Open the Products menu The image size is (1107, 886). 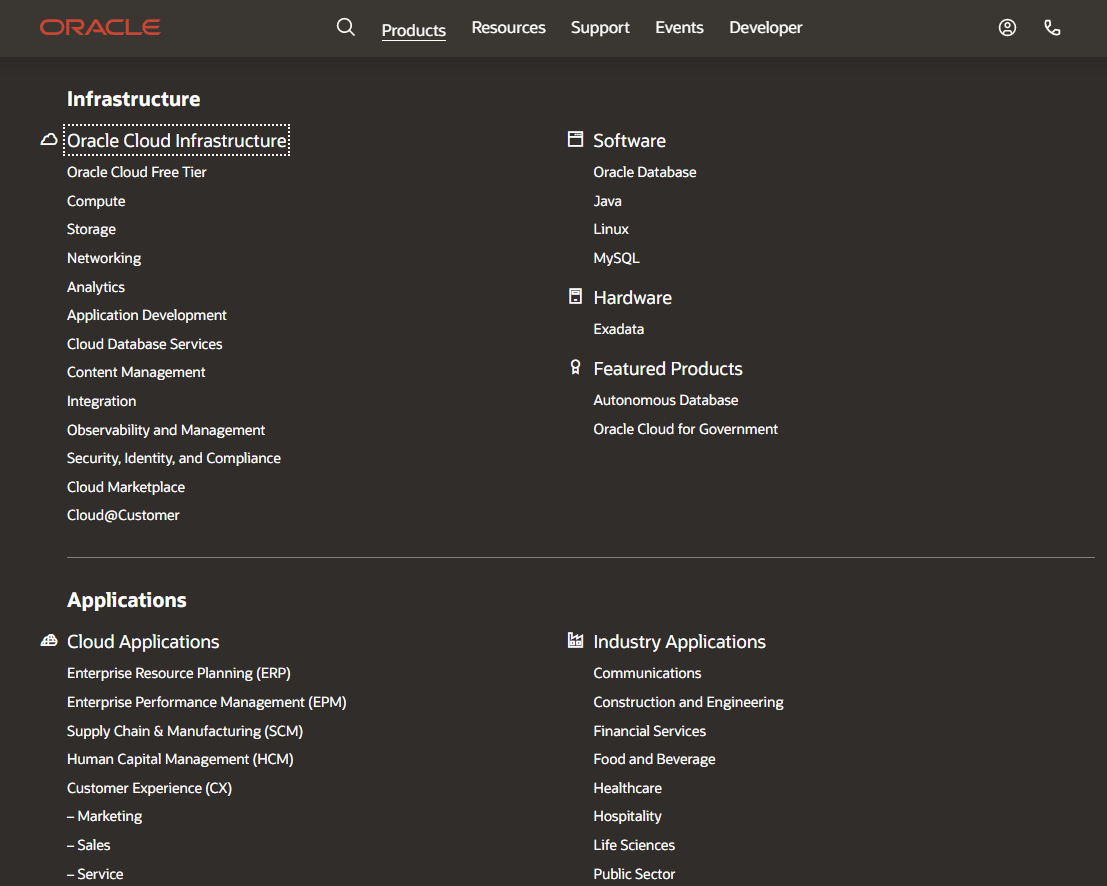[414, 30]
